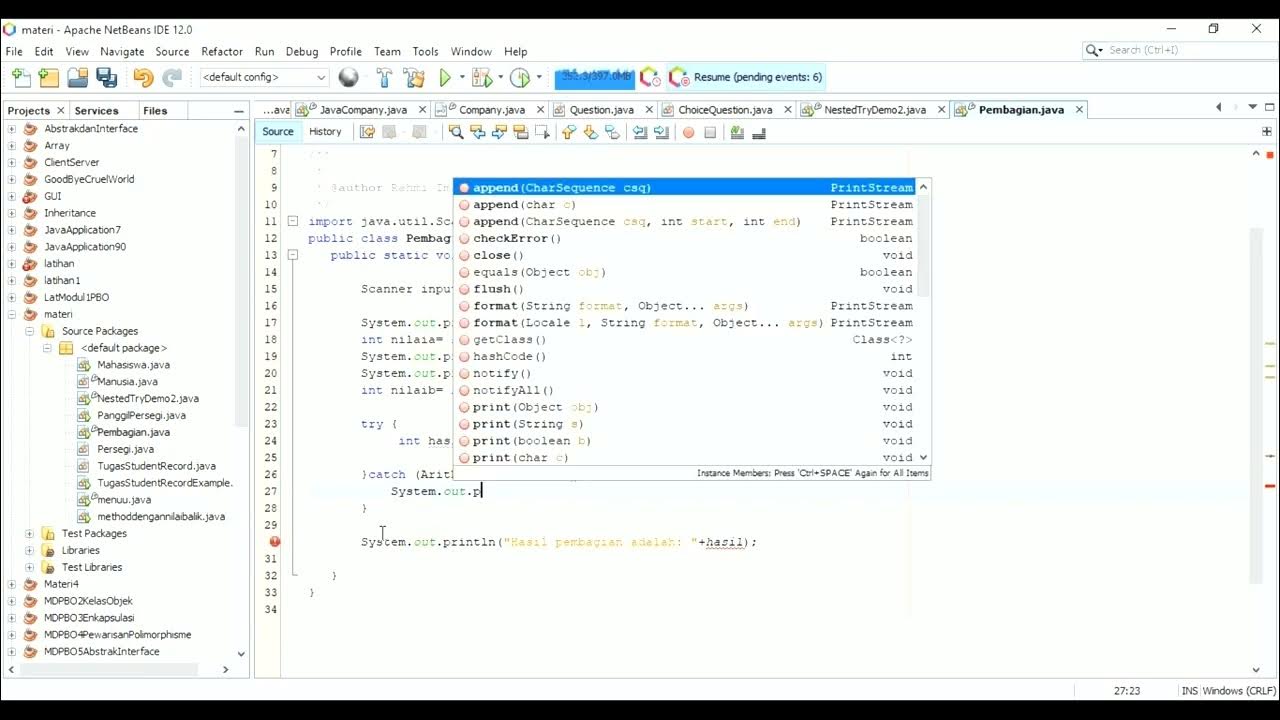Open the NestedTryDemo2.java editor tab
This screenshot has width=1280, height=720.
pyautogui.click(x=875, y=110)
